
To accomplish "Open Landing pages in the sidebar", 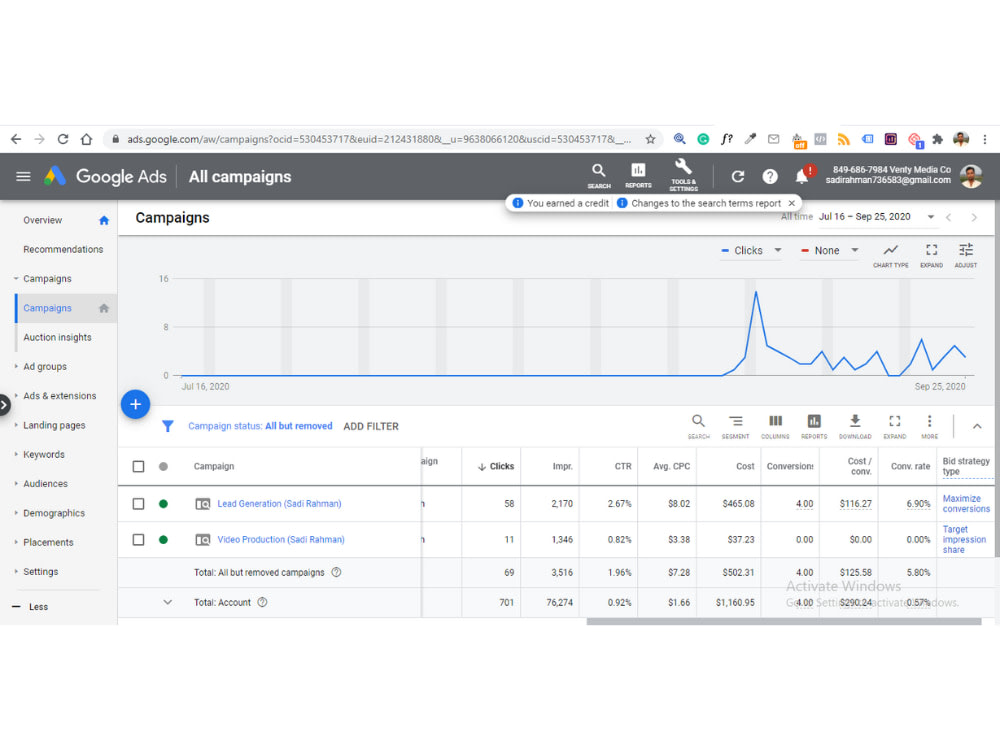I will (54, 425).
